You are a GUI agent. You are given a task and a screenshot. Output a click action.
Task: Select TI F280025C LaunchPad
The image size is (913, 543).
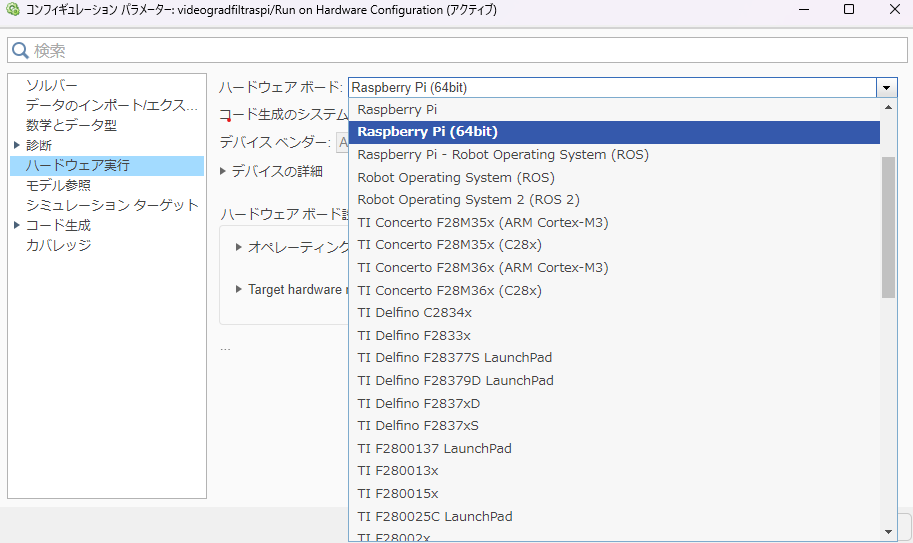[614, 516]
